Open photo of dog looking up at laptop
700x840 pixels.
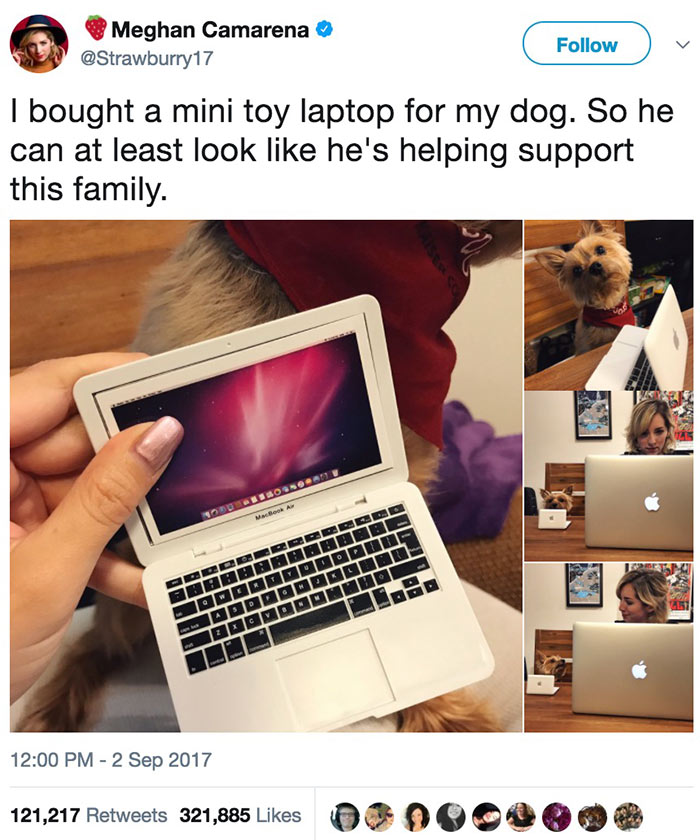click(x=608, y=305)
